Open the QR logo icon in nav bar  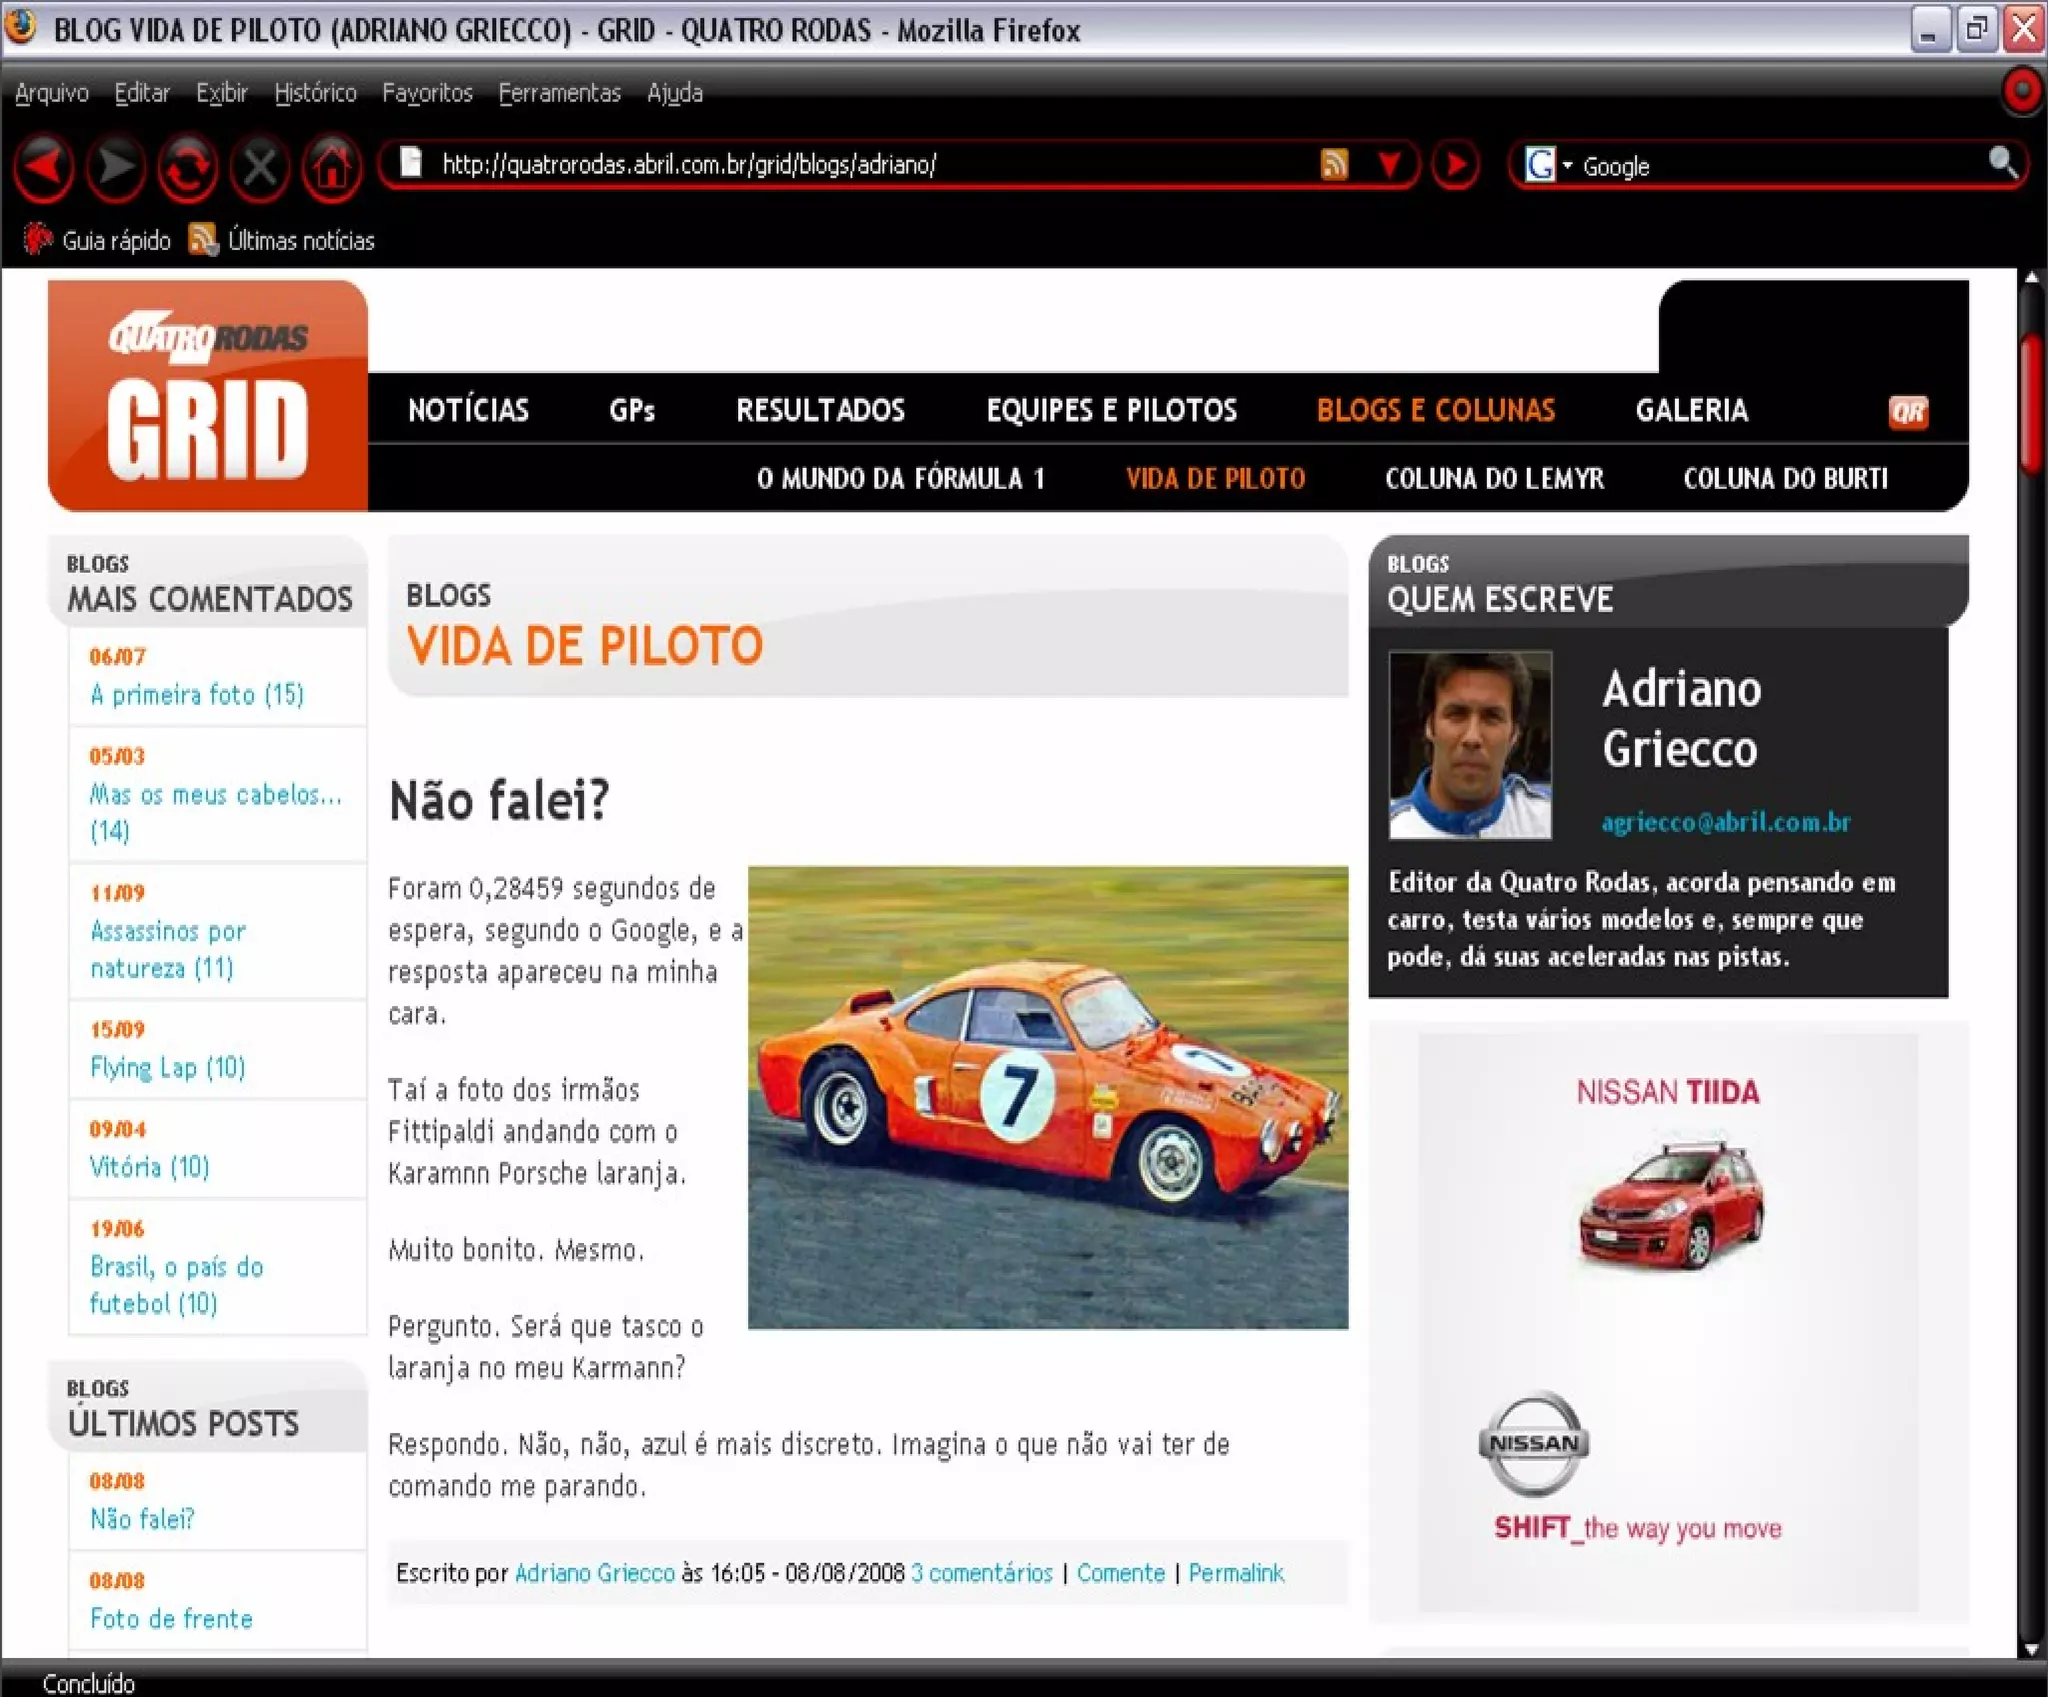pos(1908,411)
